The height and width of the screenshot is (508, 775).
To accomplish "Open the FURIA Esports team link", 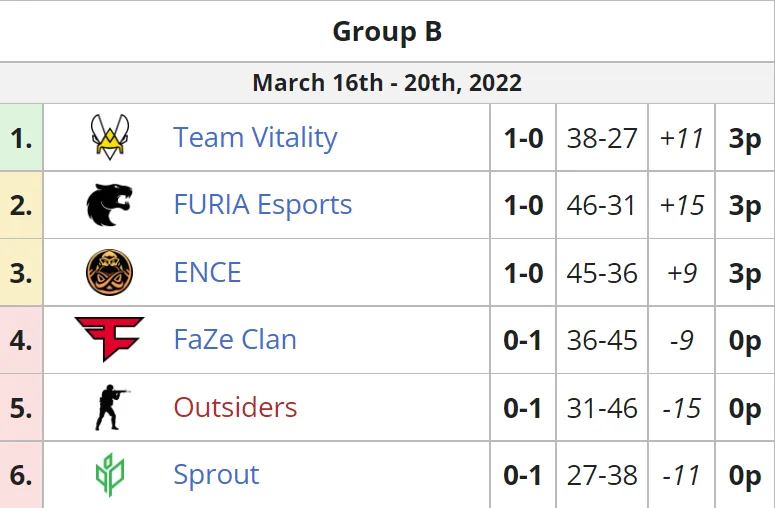I will (x=262, y=205).
